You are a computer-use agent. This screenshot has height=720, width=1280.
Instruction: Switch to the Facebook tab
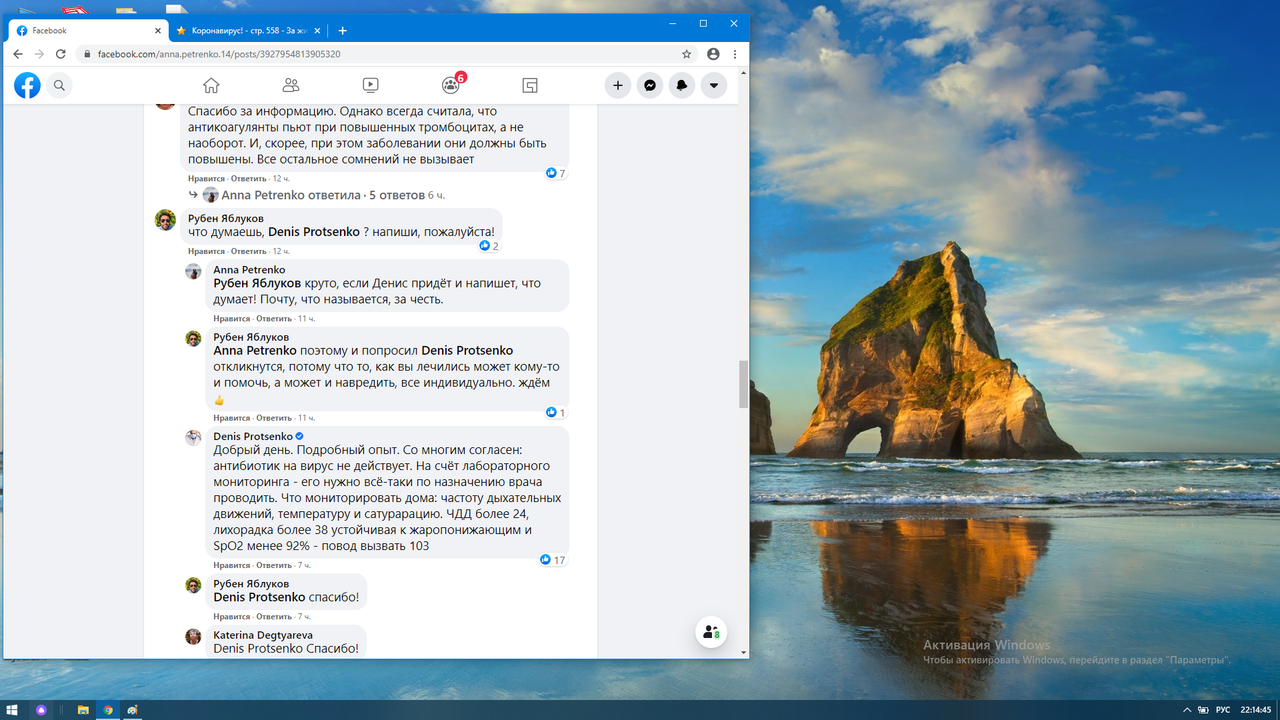[x=88, y=31]
